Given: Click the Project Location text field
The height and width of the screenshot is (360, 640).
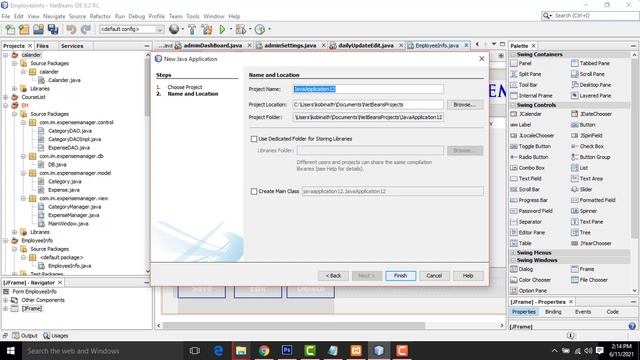Looking at the screenshot, I should pos(368,105).
